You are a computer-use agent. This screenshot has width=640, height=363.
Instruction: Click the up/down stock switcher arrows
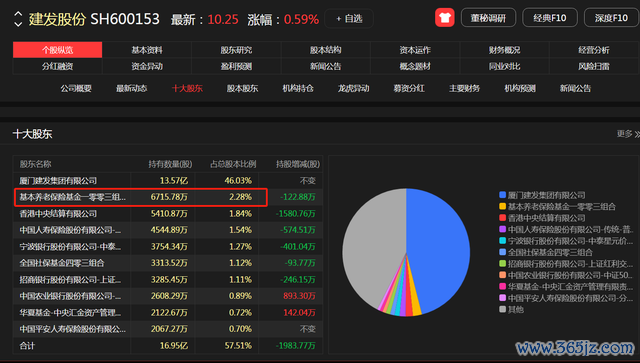coord(18,19)
